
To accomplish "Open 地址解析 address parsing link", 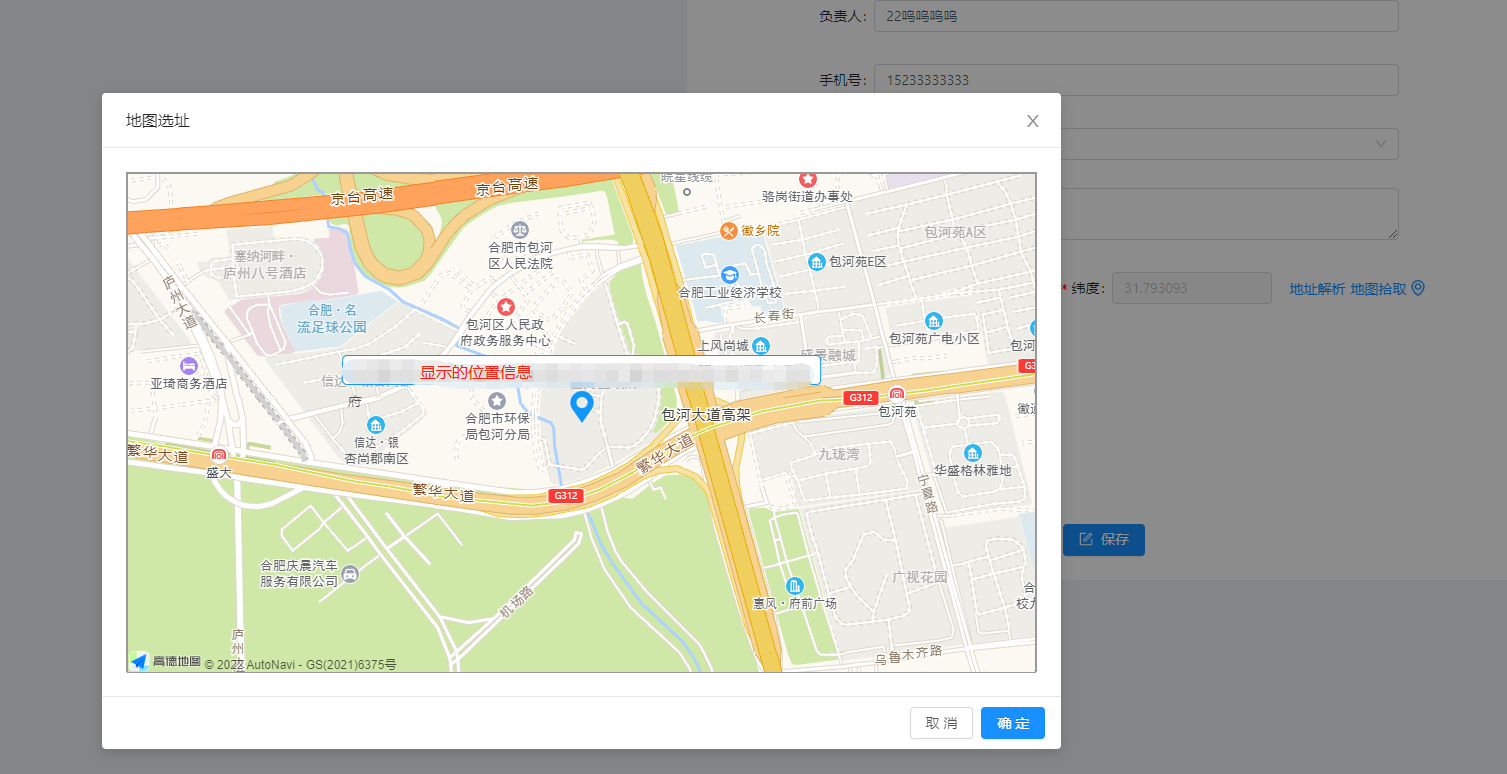I will 1316,288.
